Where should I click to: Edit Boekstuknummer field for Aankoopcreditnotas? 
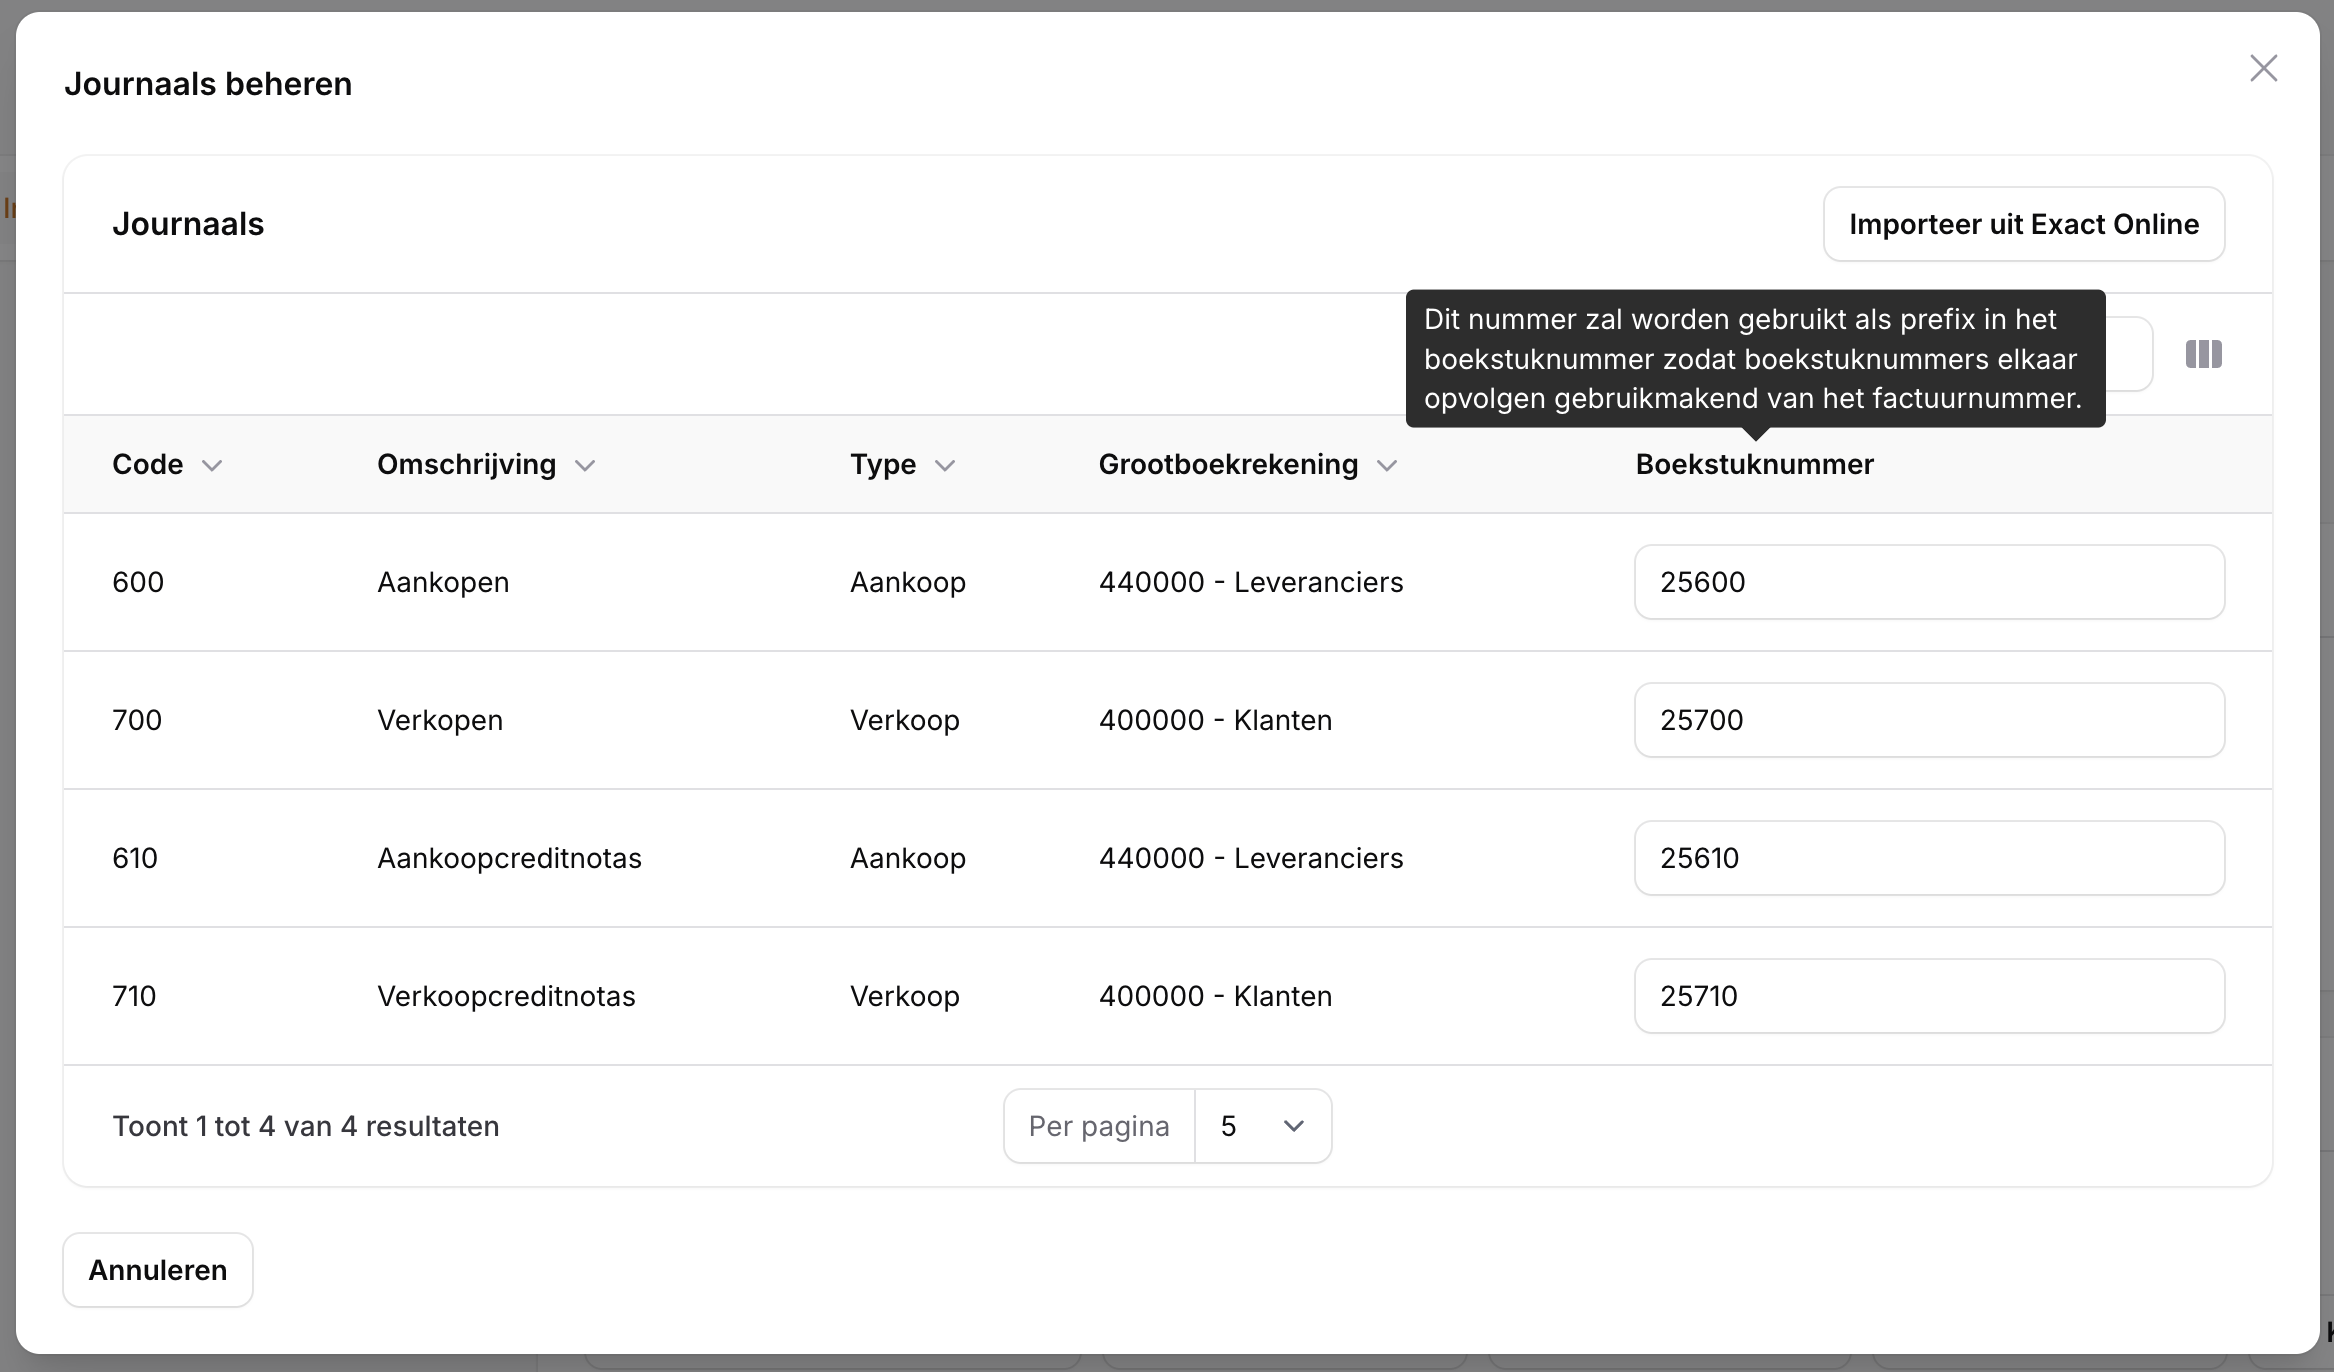1928,858
